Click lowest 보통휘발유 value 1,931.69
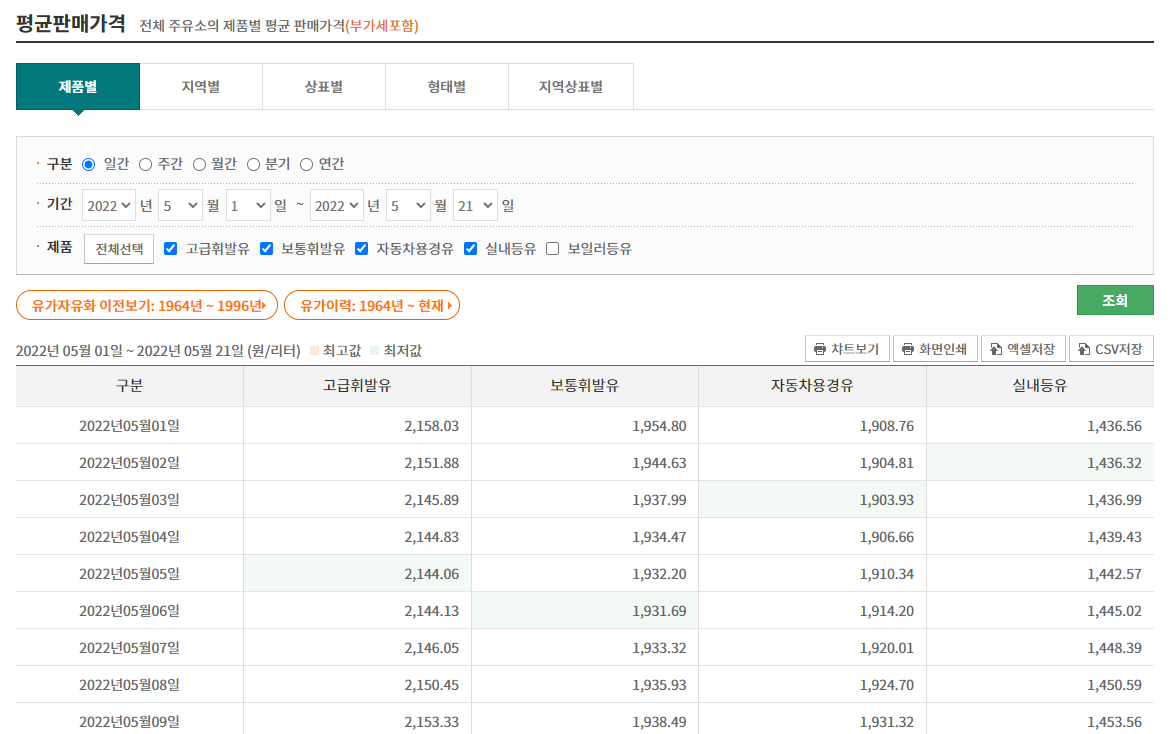Viewport: 1175px width, 734px height. [659, 611]
